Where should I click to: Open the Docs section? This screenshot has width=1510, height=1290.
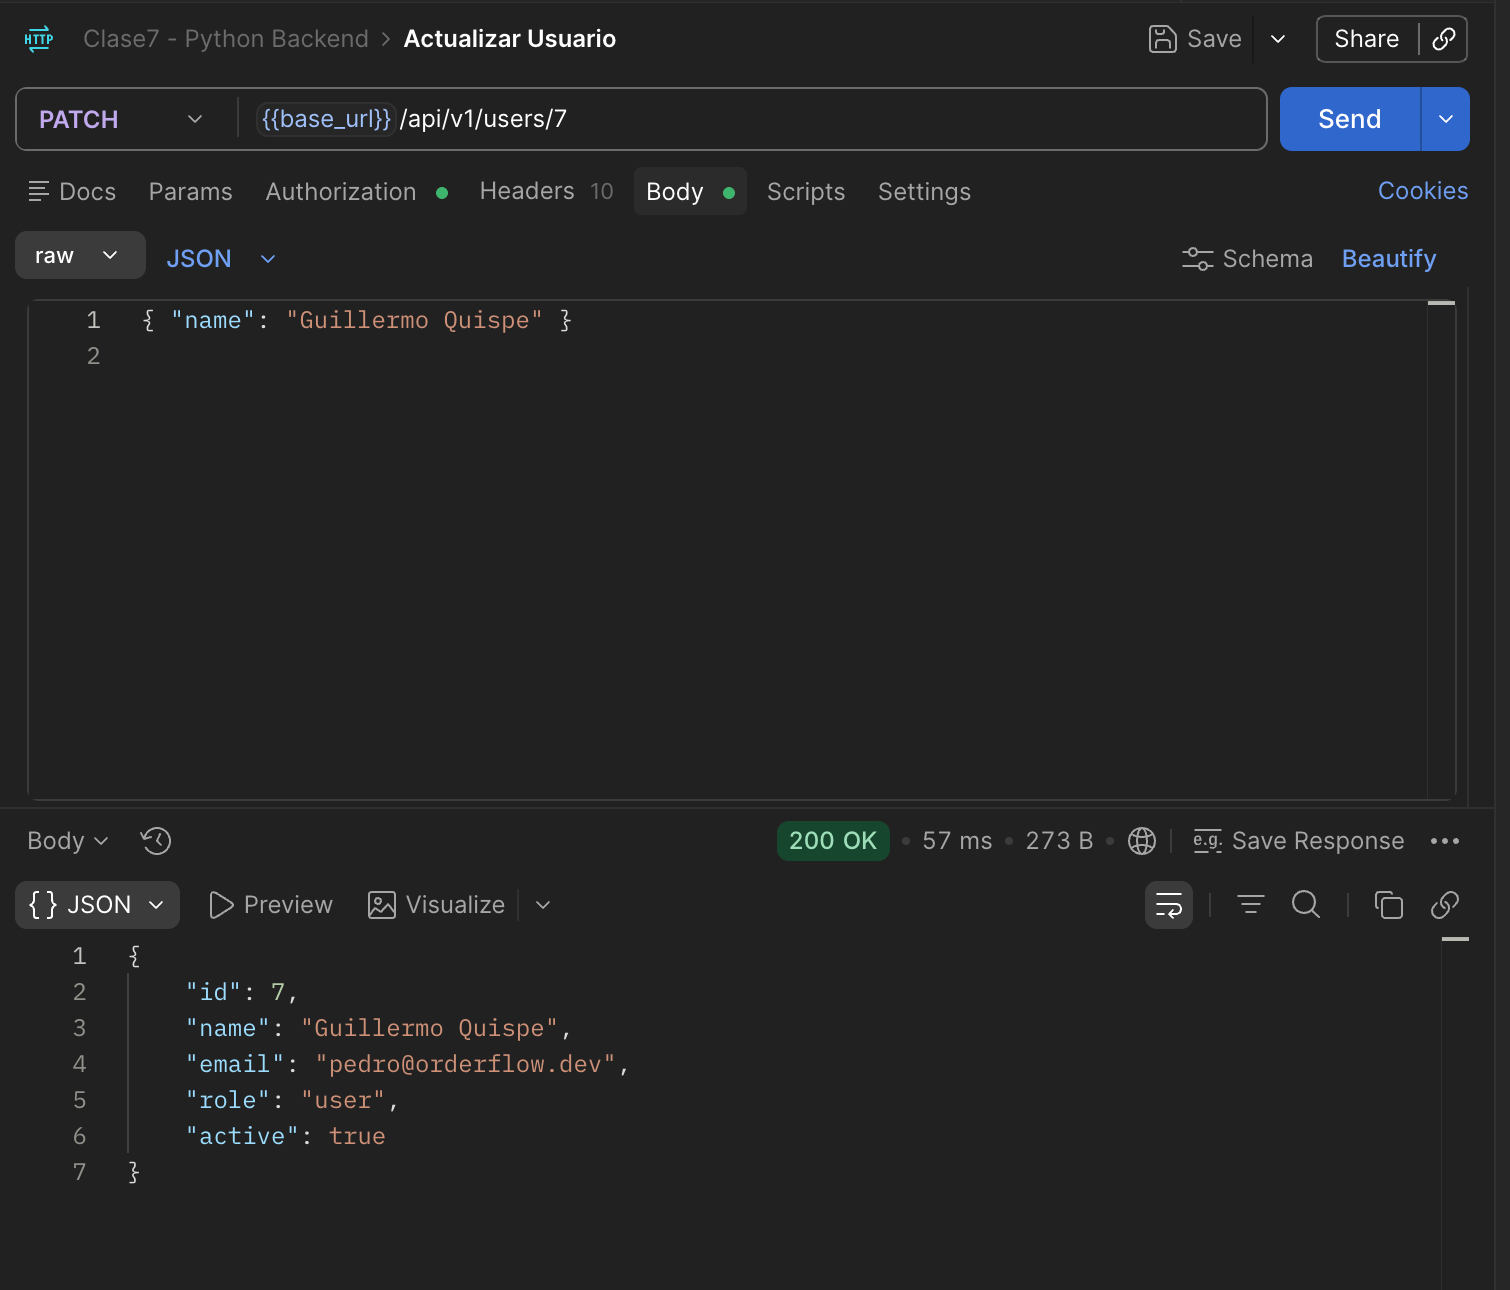(x=72, y=192)
